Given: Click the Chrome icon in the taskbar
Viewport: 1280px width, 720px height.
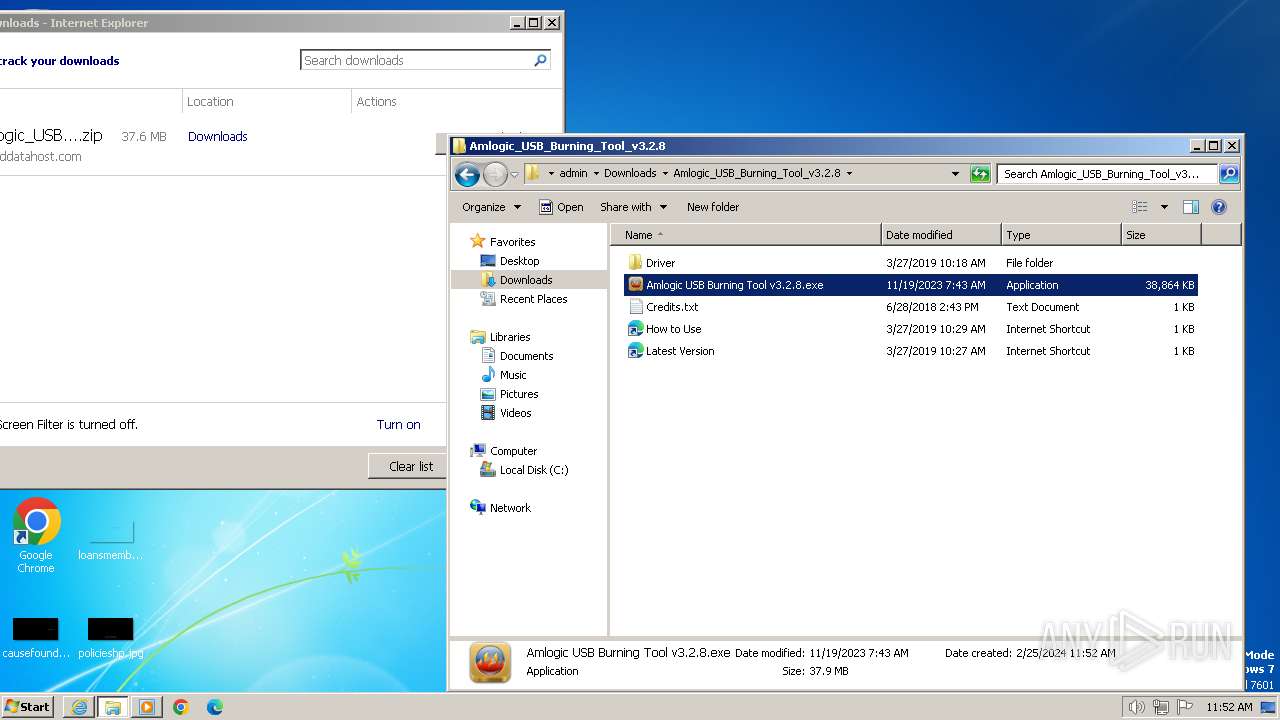Looking at the screenshot, I should [x=181, y=707].
